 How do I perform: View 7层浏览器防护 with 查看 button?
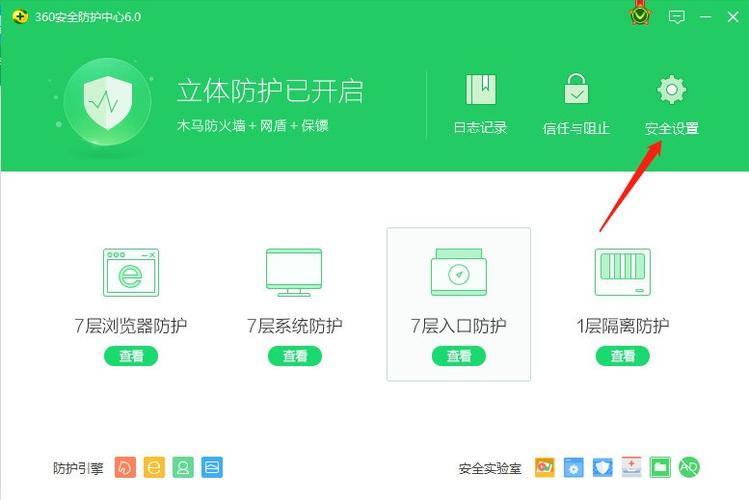point(131,356)
